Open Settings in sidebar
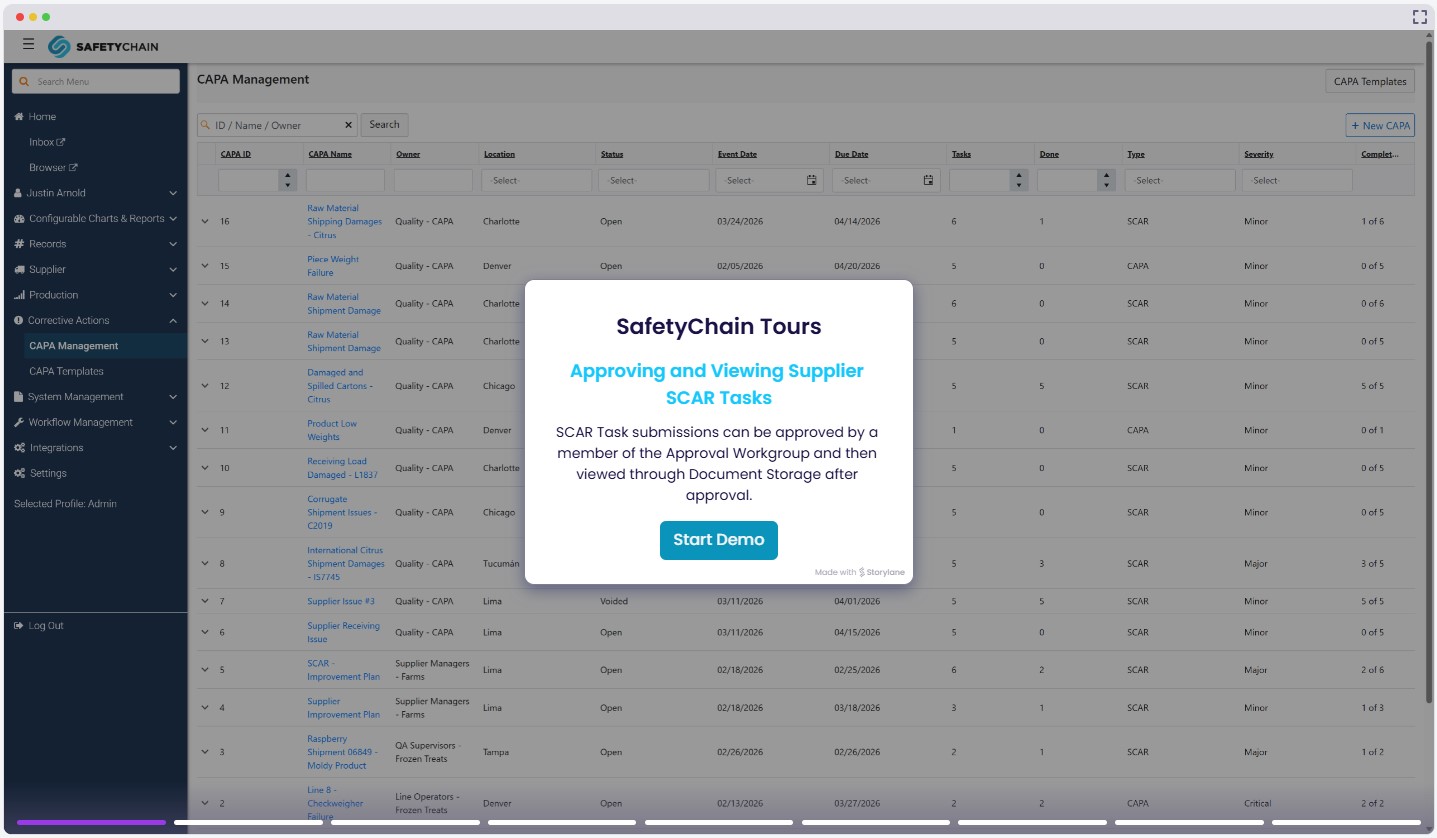 click(x=41, y=473)
